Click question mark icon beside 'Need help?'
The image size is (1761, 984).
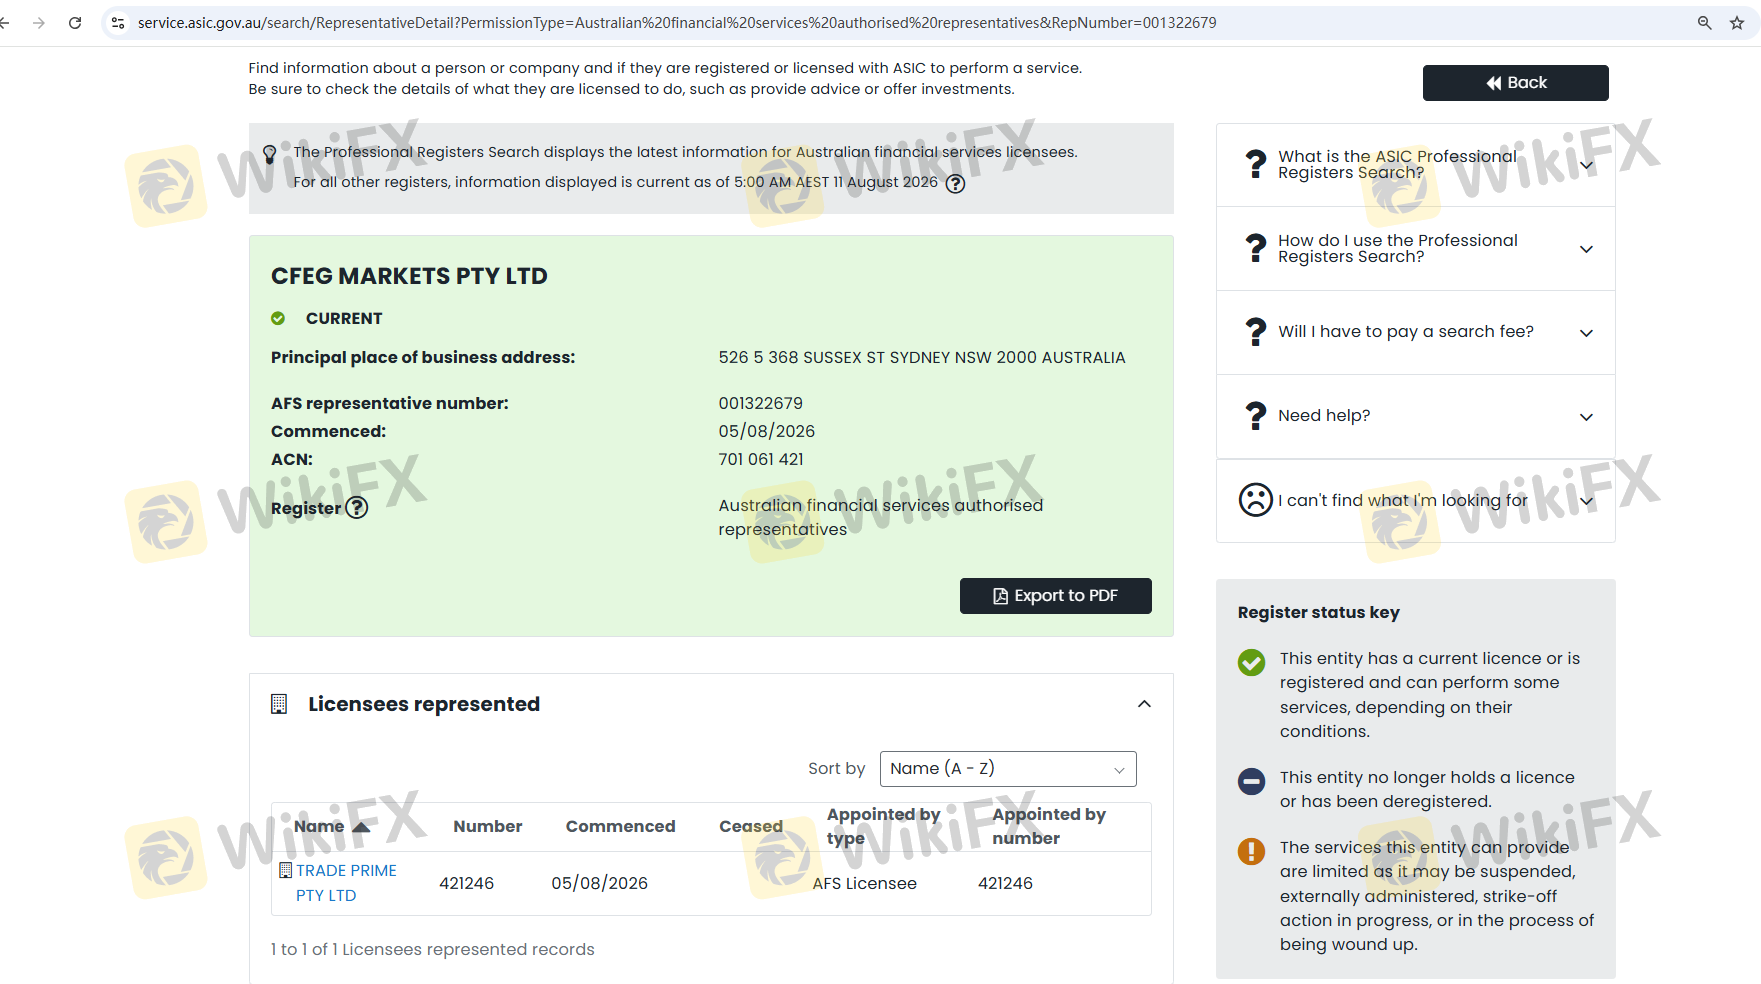coord(1255,416)
